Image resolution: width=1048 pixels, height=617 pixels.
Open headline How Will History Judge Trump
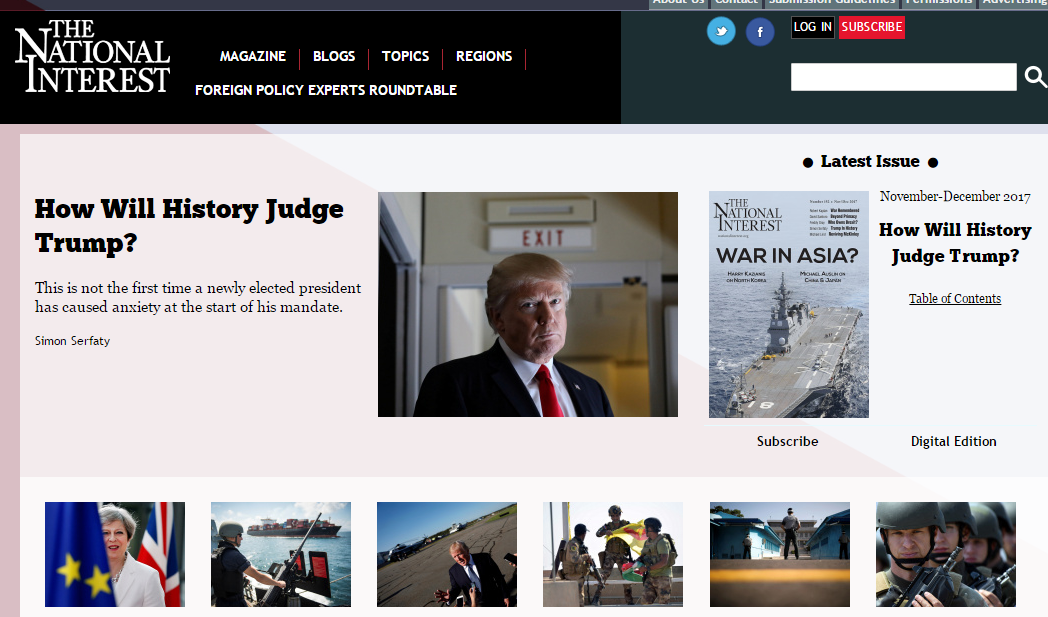pyautogui.click(x=189, y=225)
